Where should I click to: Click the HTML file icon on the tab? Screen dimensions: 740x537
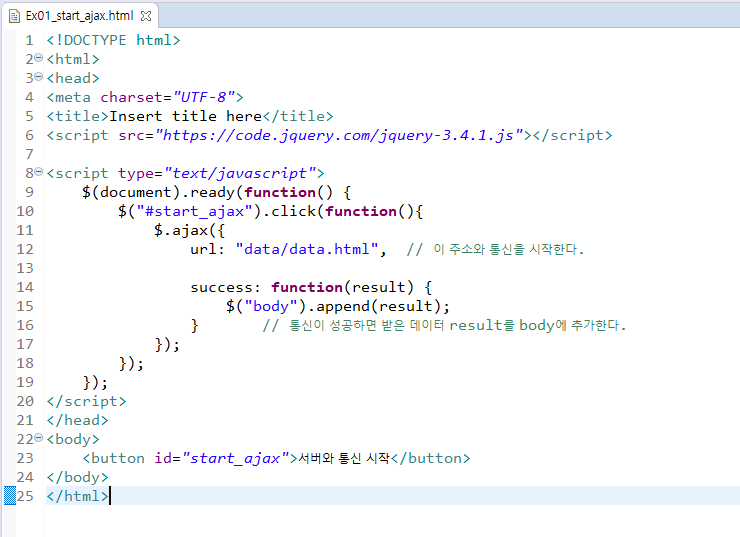[14, 16]
